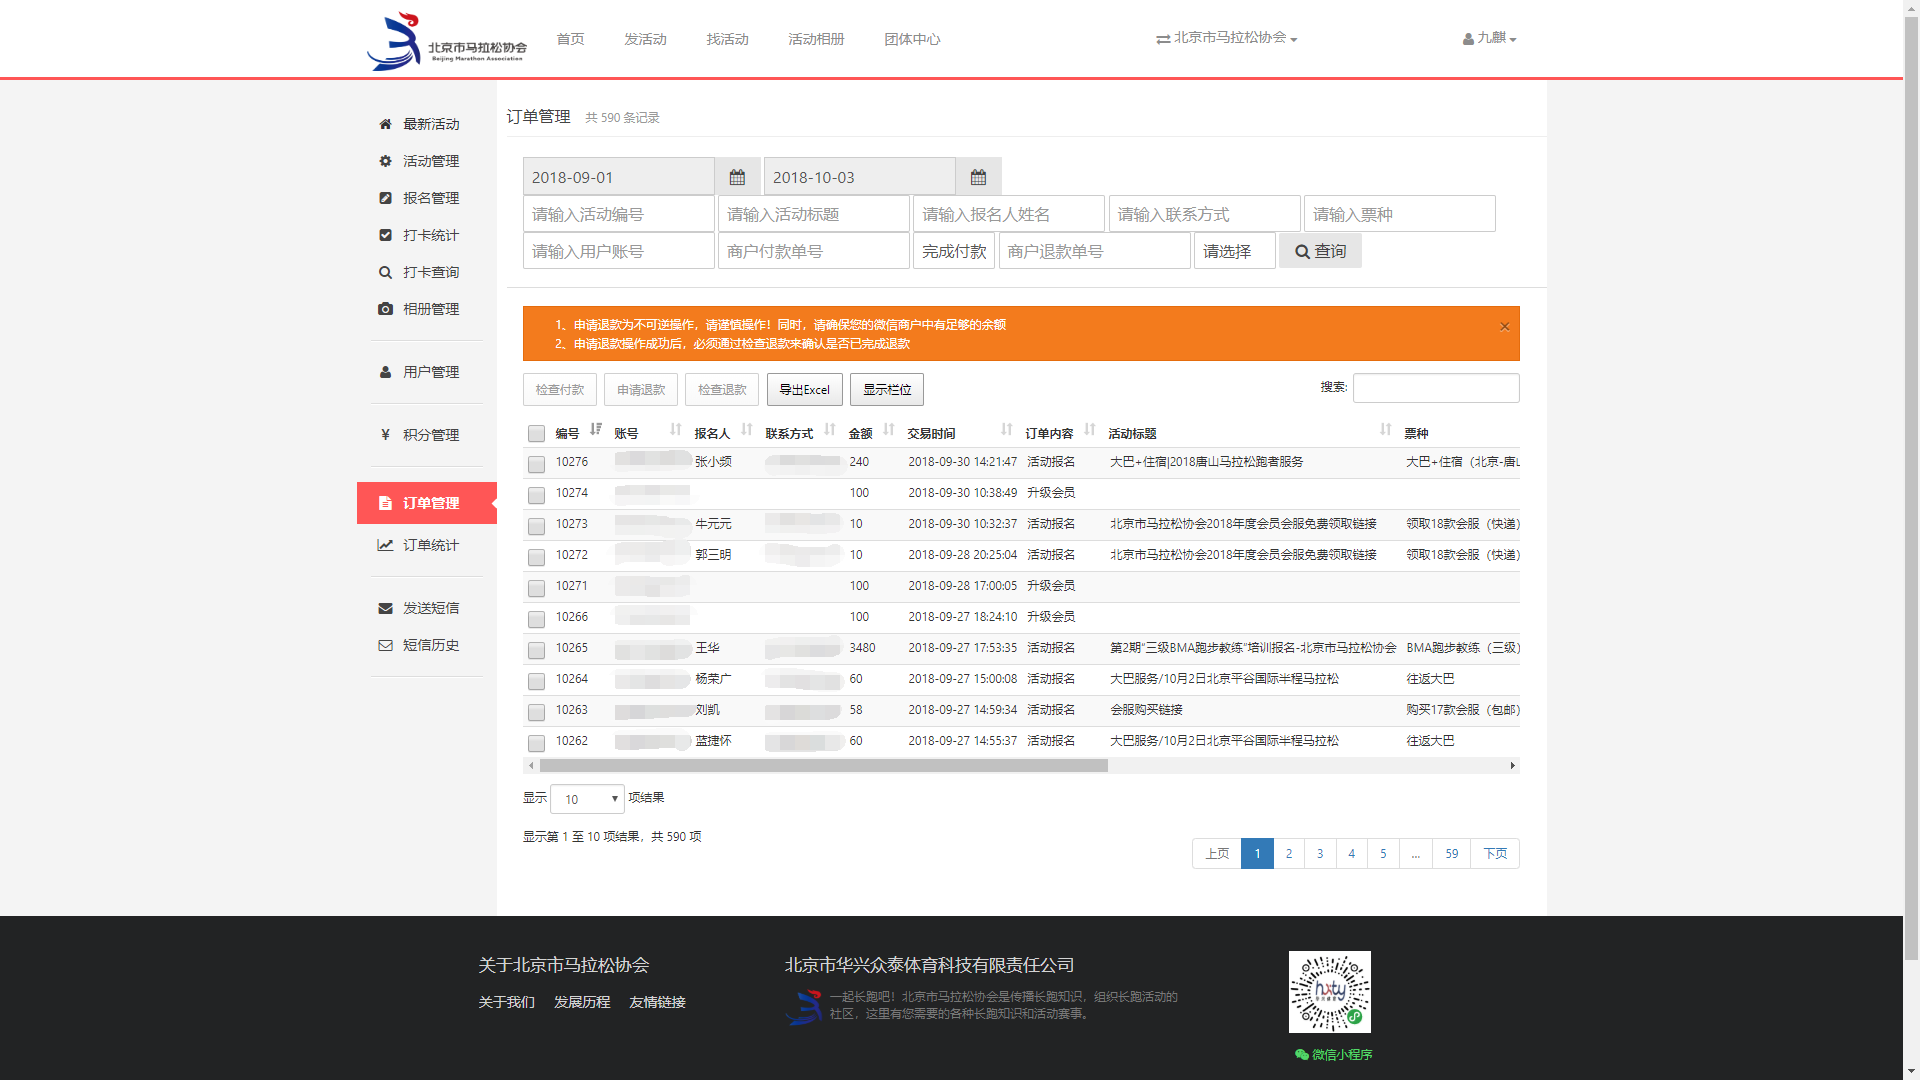Image resolution: width=1920 pixels, height=1080 pixels.
Task: Open the start date calendar picker
Action: click(x=737, y=177)
